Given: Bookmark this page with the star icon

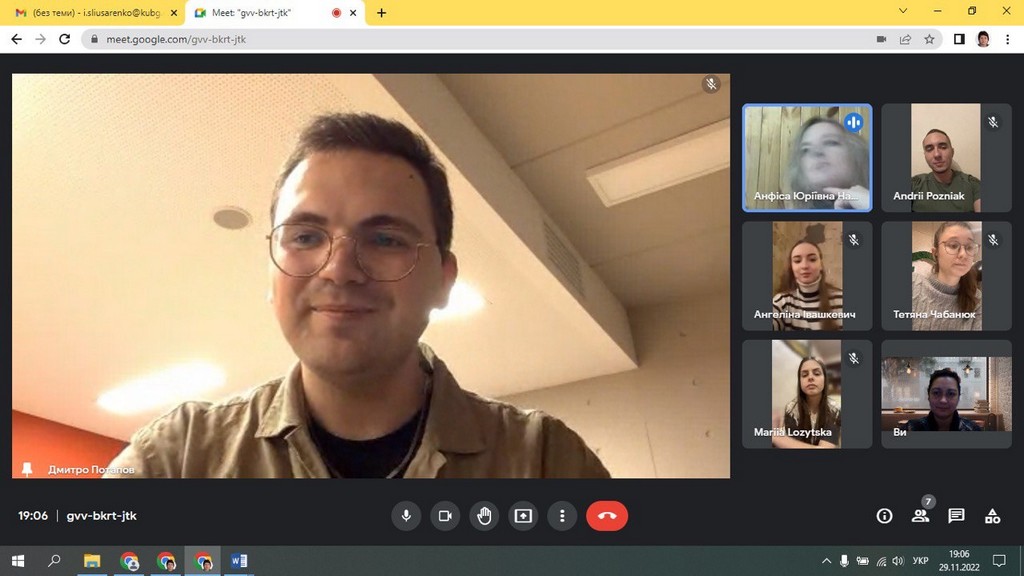Looking at the screenshot, I should click(x=929, y=39).
